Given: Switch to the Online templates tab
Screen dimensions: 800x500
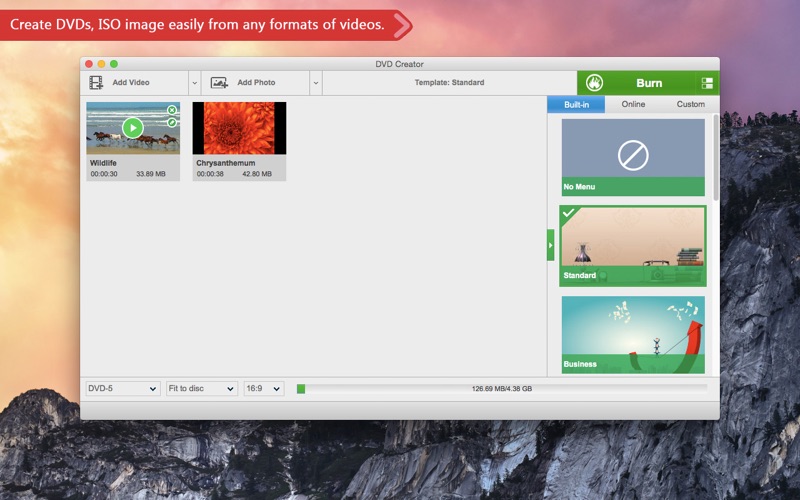Looking at the screenshot, I should (633, 104).
